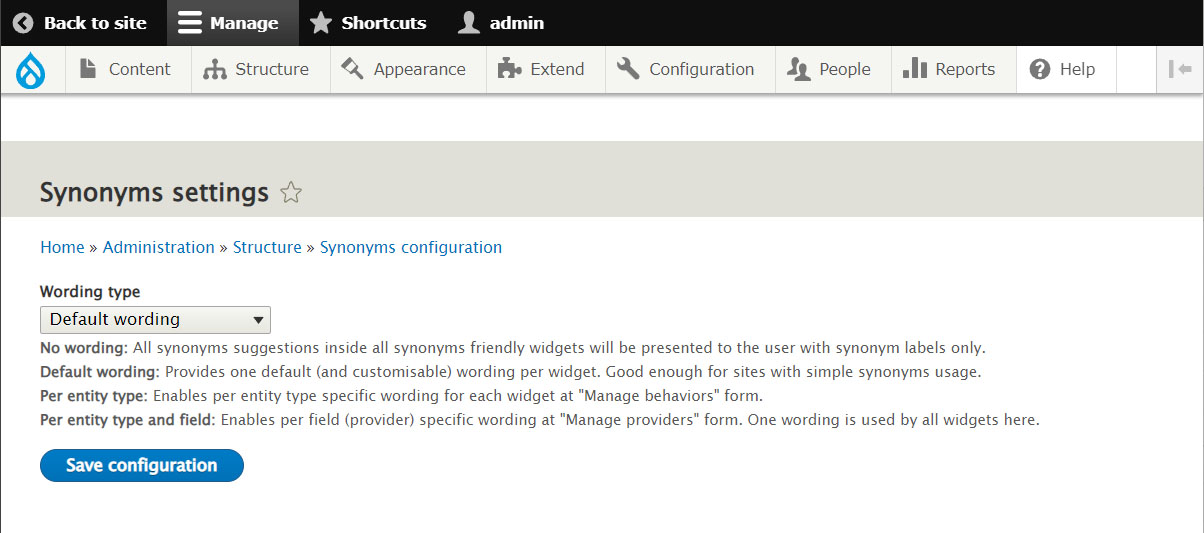1204x533 pixels.
Task: Click the Help question mark icon
Action: [x=1040, y=69]
